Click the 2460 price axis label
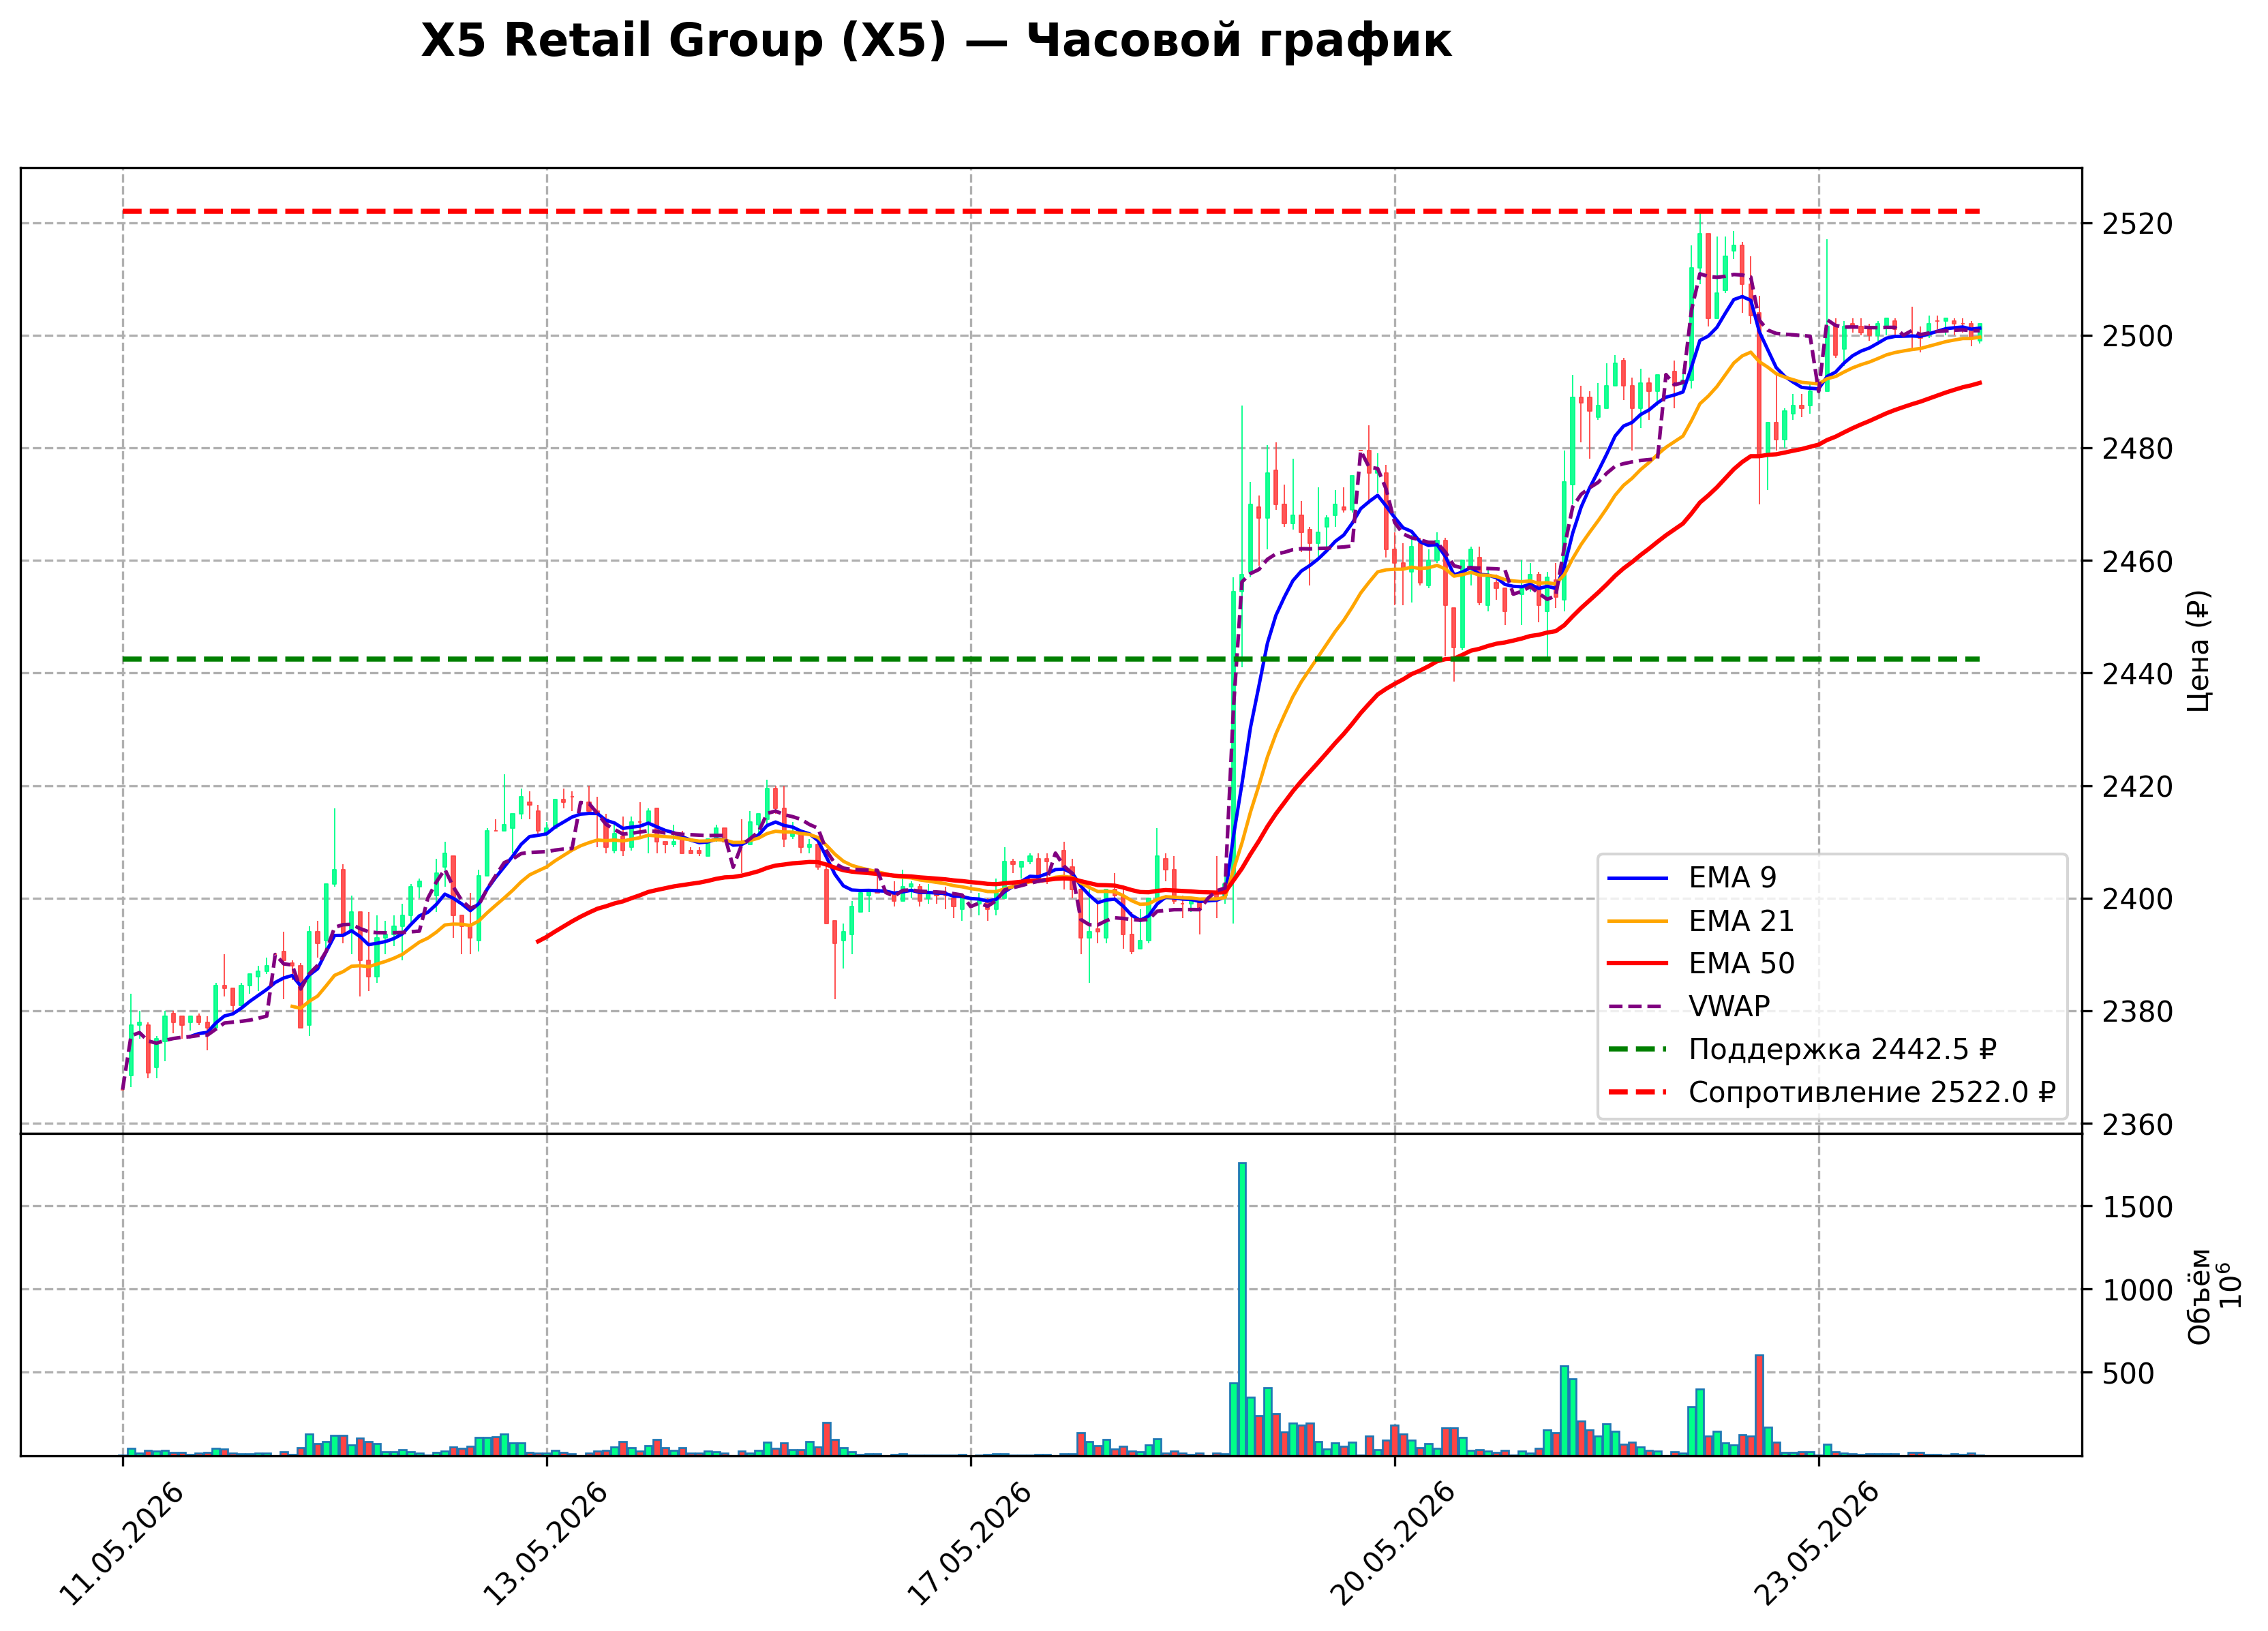The height and width of the screenshot is (1631, 2268). pyautogui.click(x=2138, y=562)
